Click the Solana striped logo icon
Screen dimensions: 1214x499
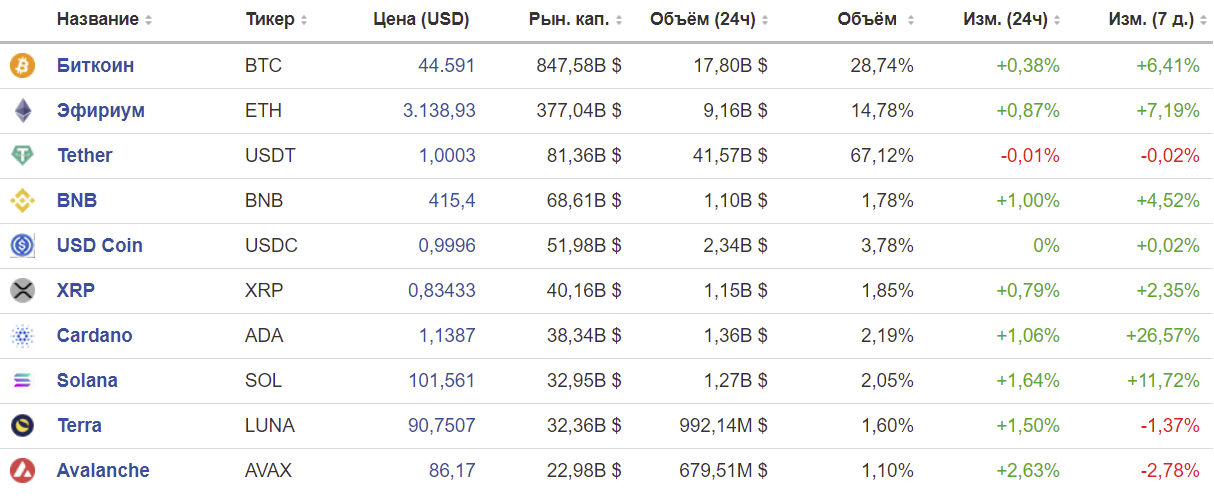[x=22, y=381]
